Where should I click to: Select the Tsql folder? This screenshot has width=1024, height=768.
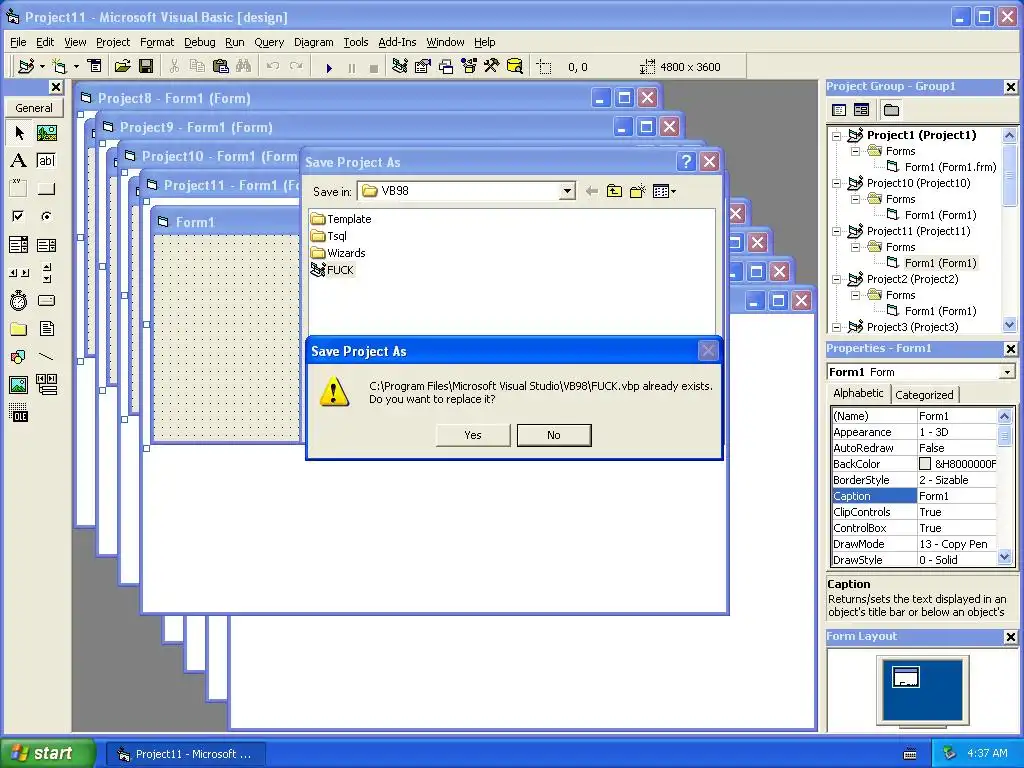[x=329, y=236]
